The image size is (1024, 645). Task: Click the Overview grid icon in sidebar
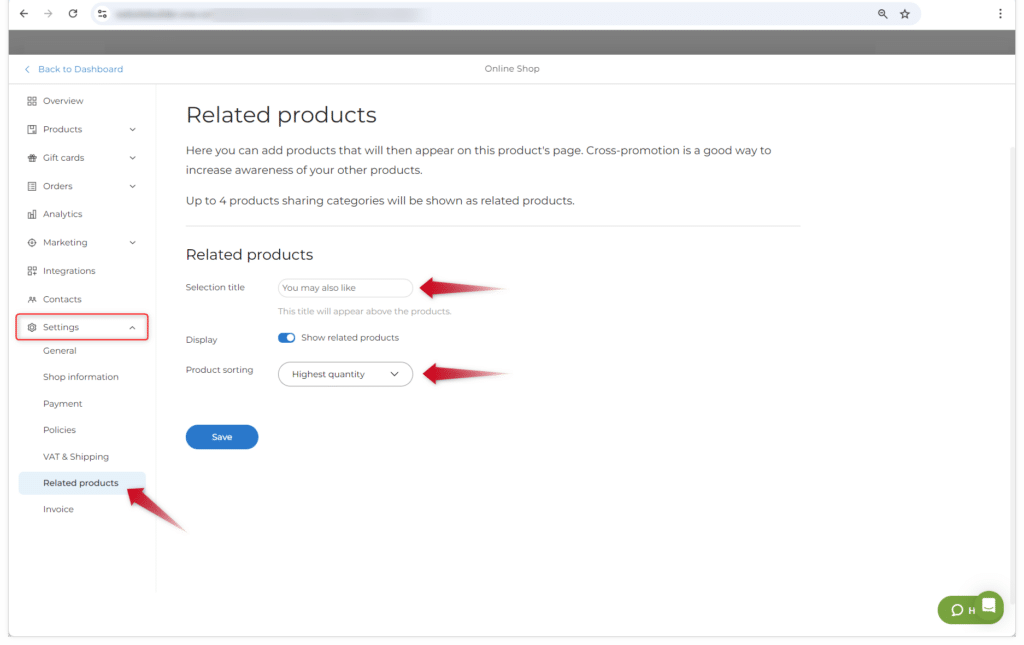(32, 101)
